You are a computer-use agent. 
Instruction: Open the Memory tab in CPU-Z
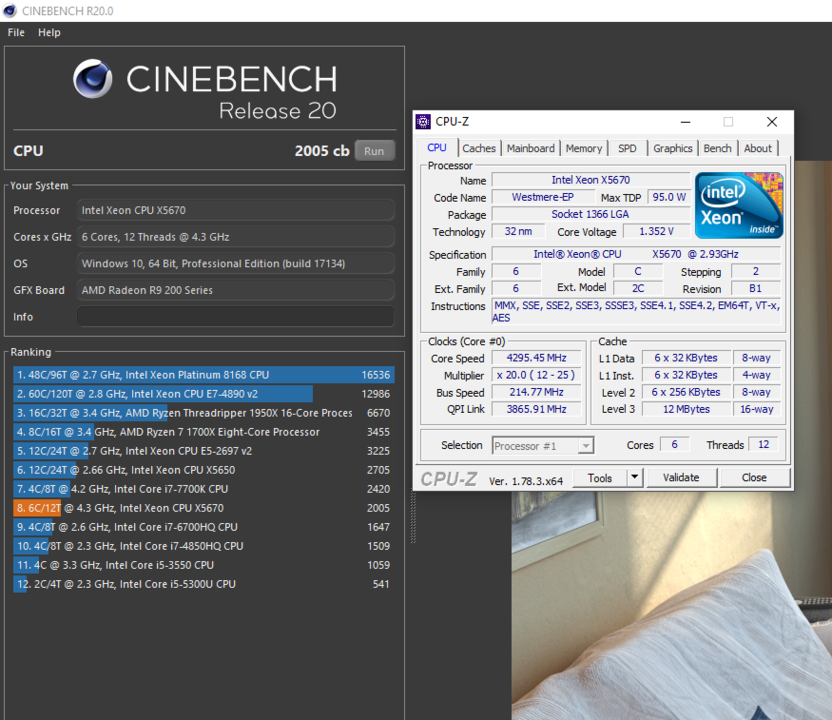coord(584,149)
